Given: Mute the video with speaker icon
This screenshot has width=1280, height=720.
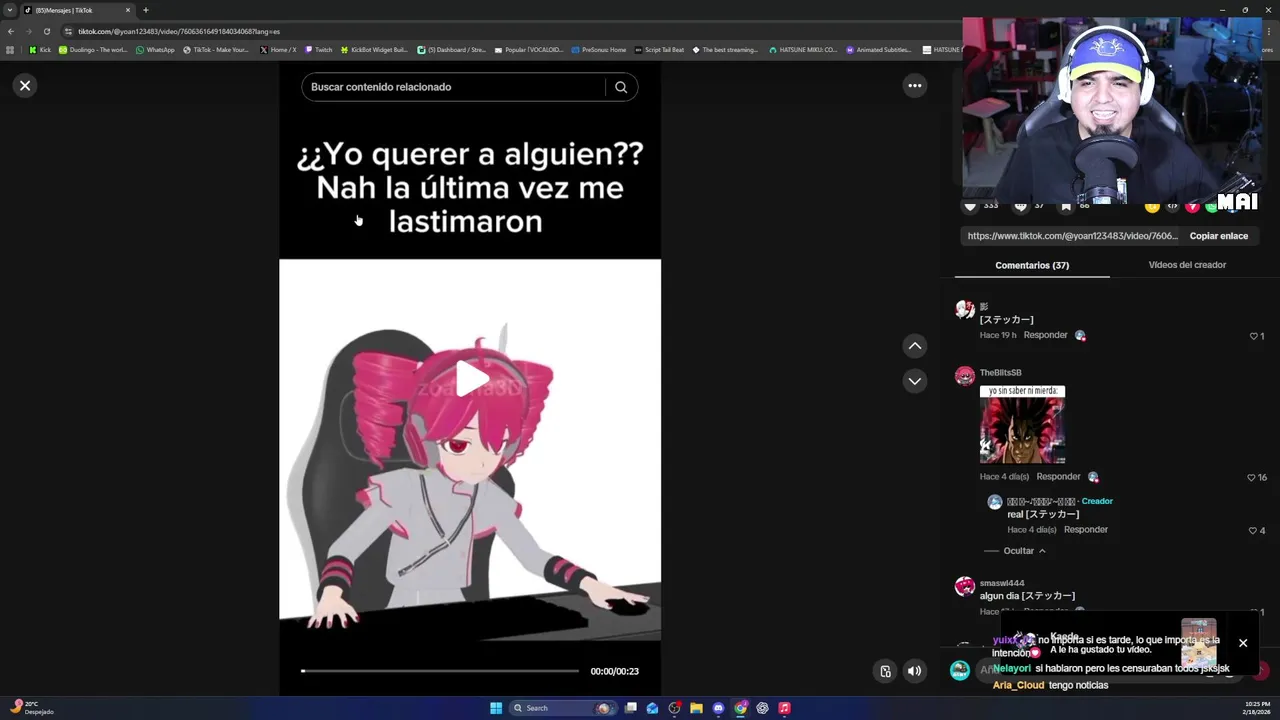Looking at the screenshot, I should click(914, 671).
